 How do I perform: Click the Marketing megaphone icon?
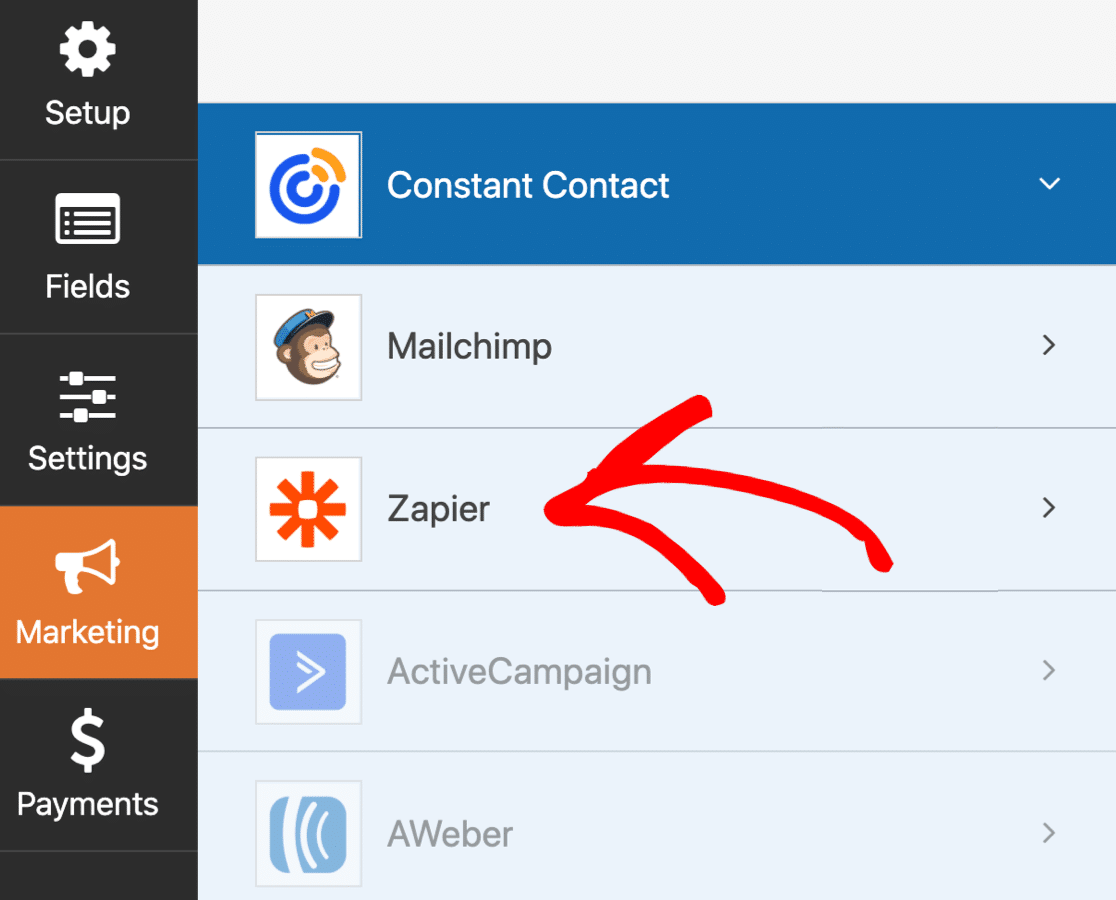87,567
